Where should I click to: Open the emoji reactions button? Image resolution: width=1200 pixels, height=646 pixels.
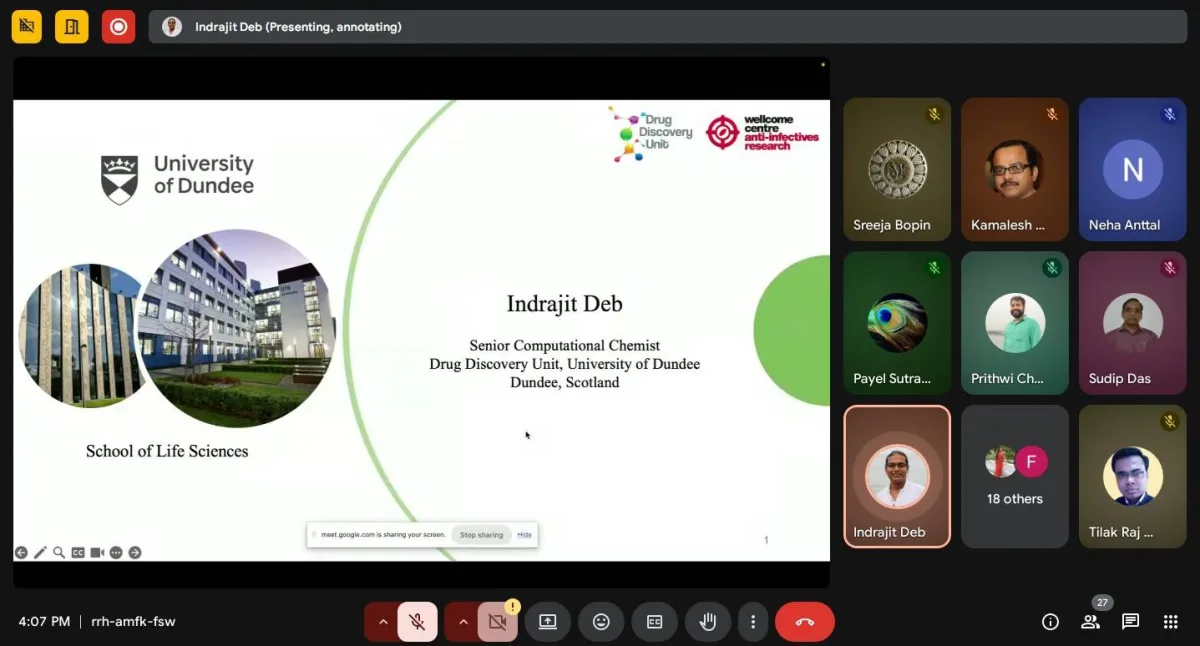601,622
